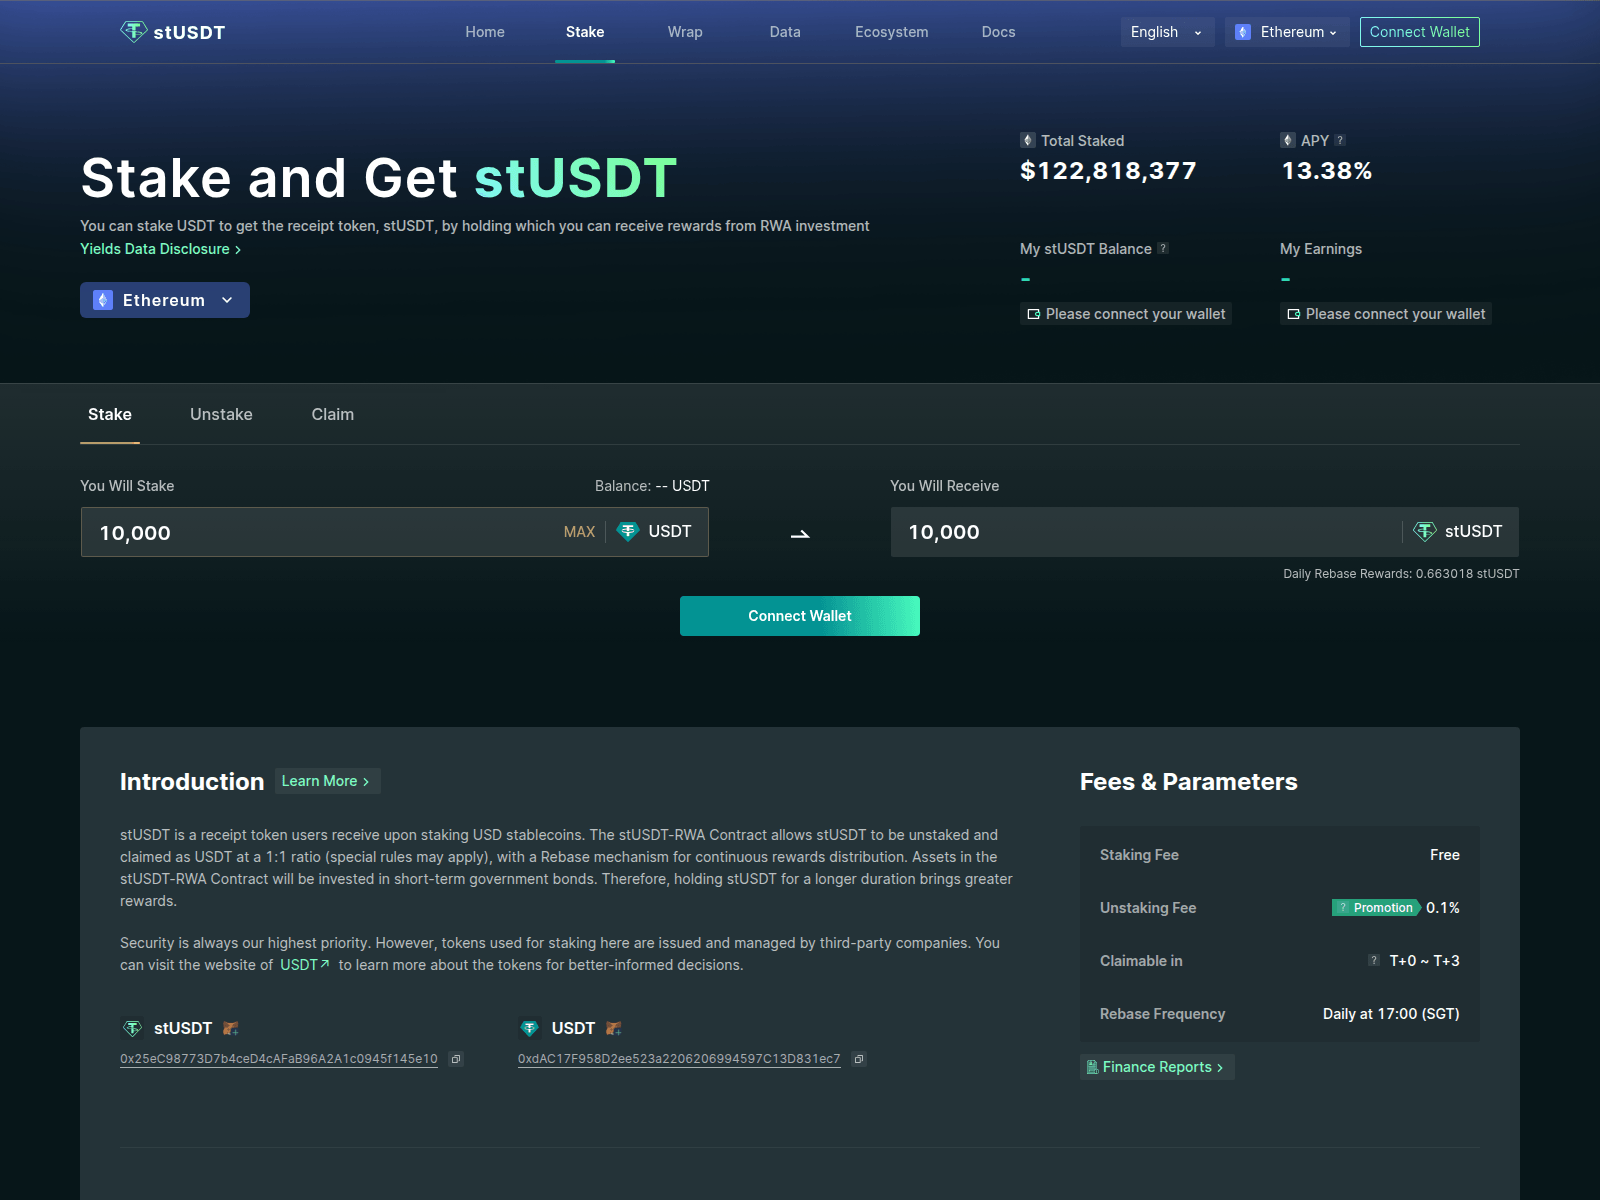Click the Finance Reports document icon

click(1092, 1067)
